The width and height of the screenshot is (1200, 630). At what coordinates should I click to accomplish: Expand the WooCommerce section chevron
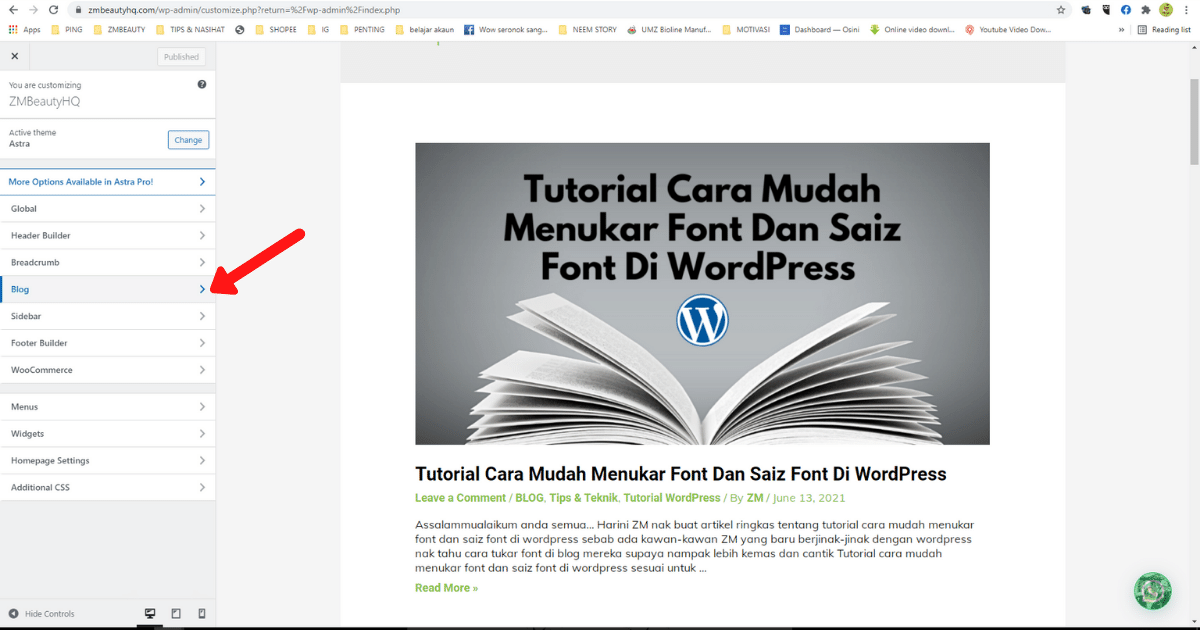pyautogui.click(x=202, y=370)
